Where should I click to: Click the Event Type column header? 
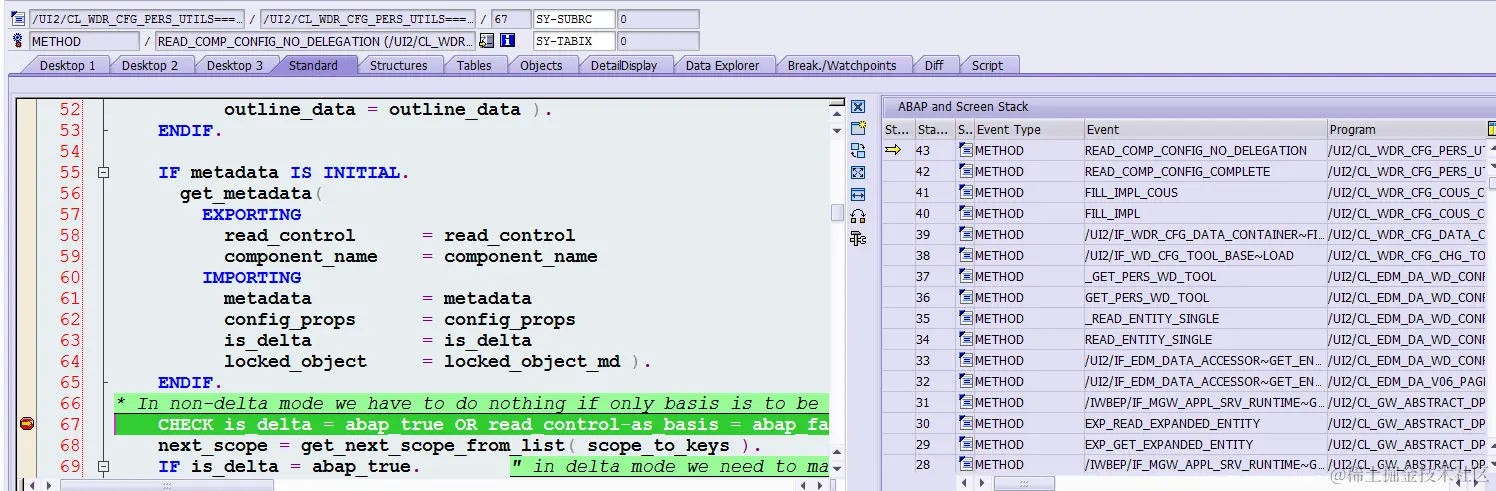coord(1029,129)
